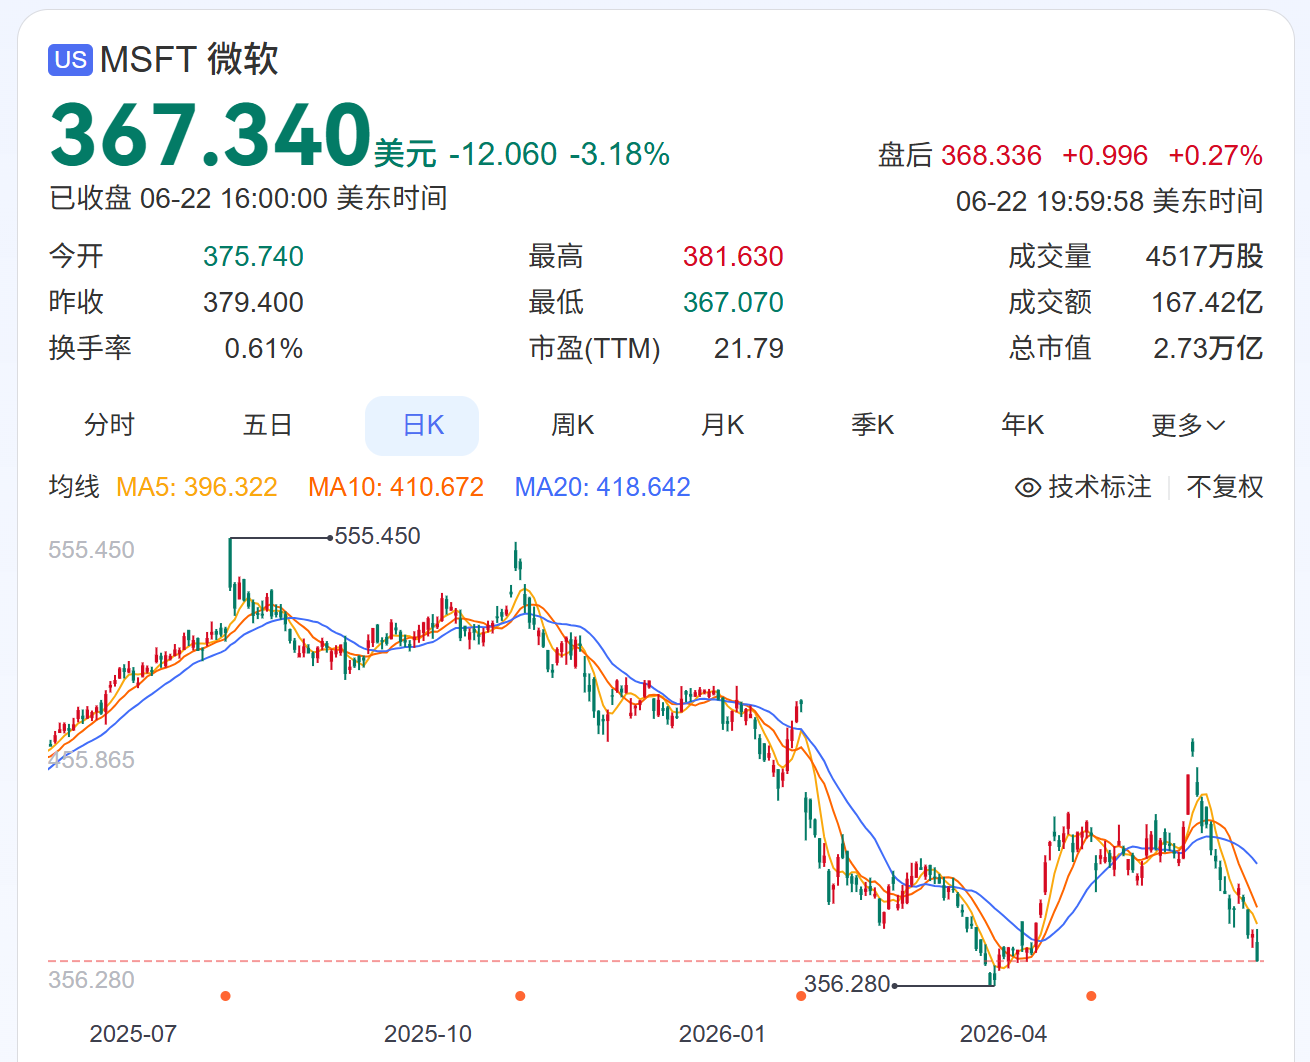Click the 2025-10 date axis label
The height and width of the screenshot is (1062, 1310).
428,1034
